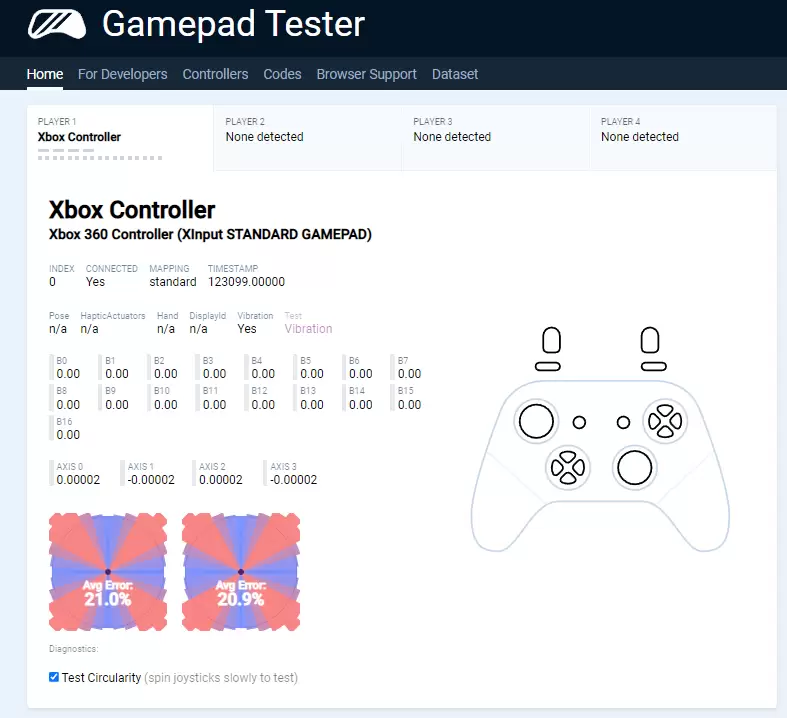
Task: Click the left stick circularity chart showing 21.0%
Action: (x=108, y=572)
